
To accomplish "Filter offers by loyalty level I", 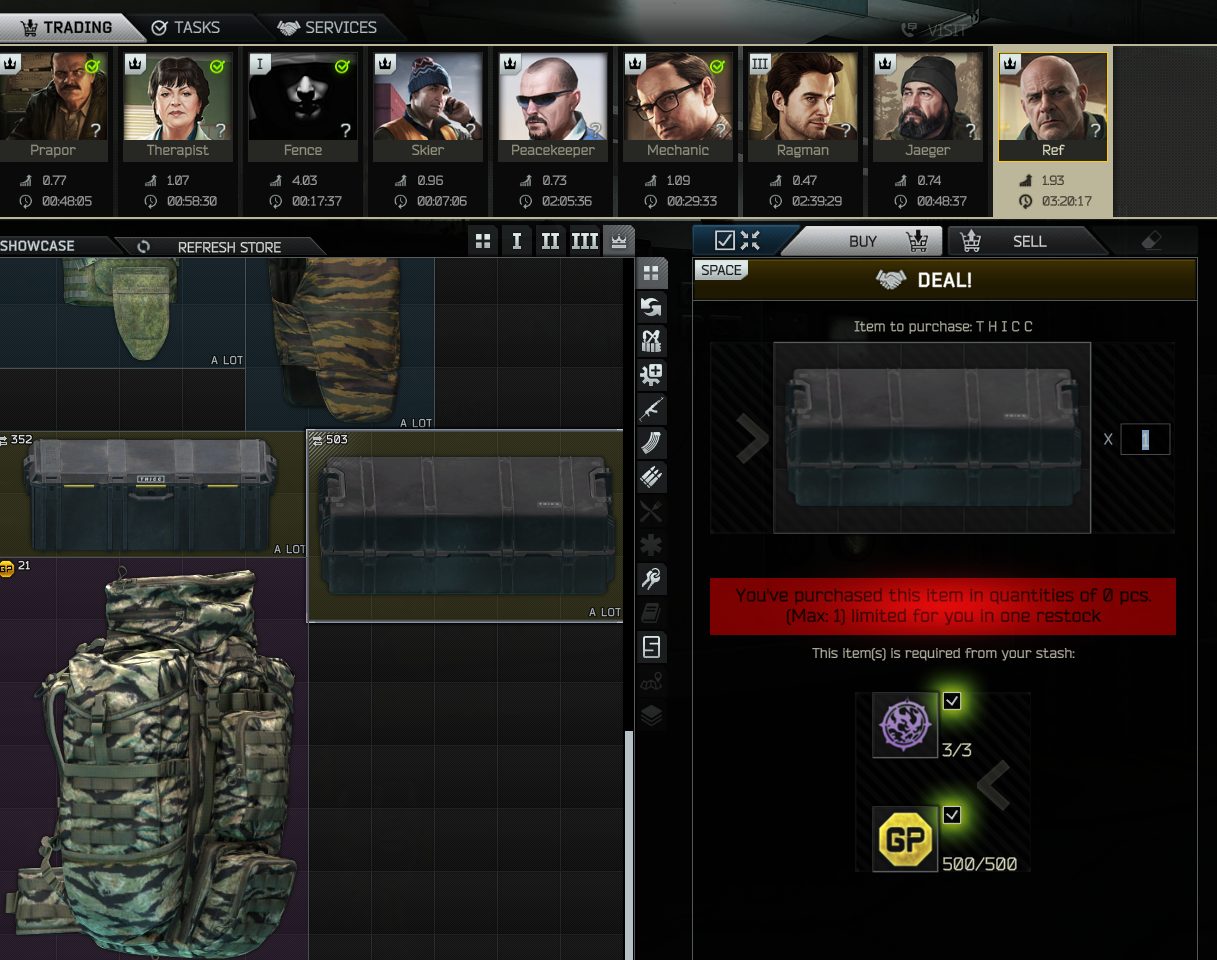I will tap(516, 241).
